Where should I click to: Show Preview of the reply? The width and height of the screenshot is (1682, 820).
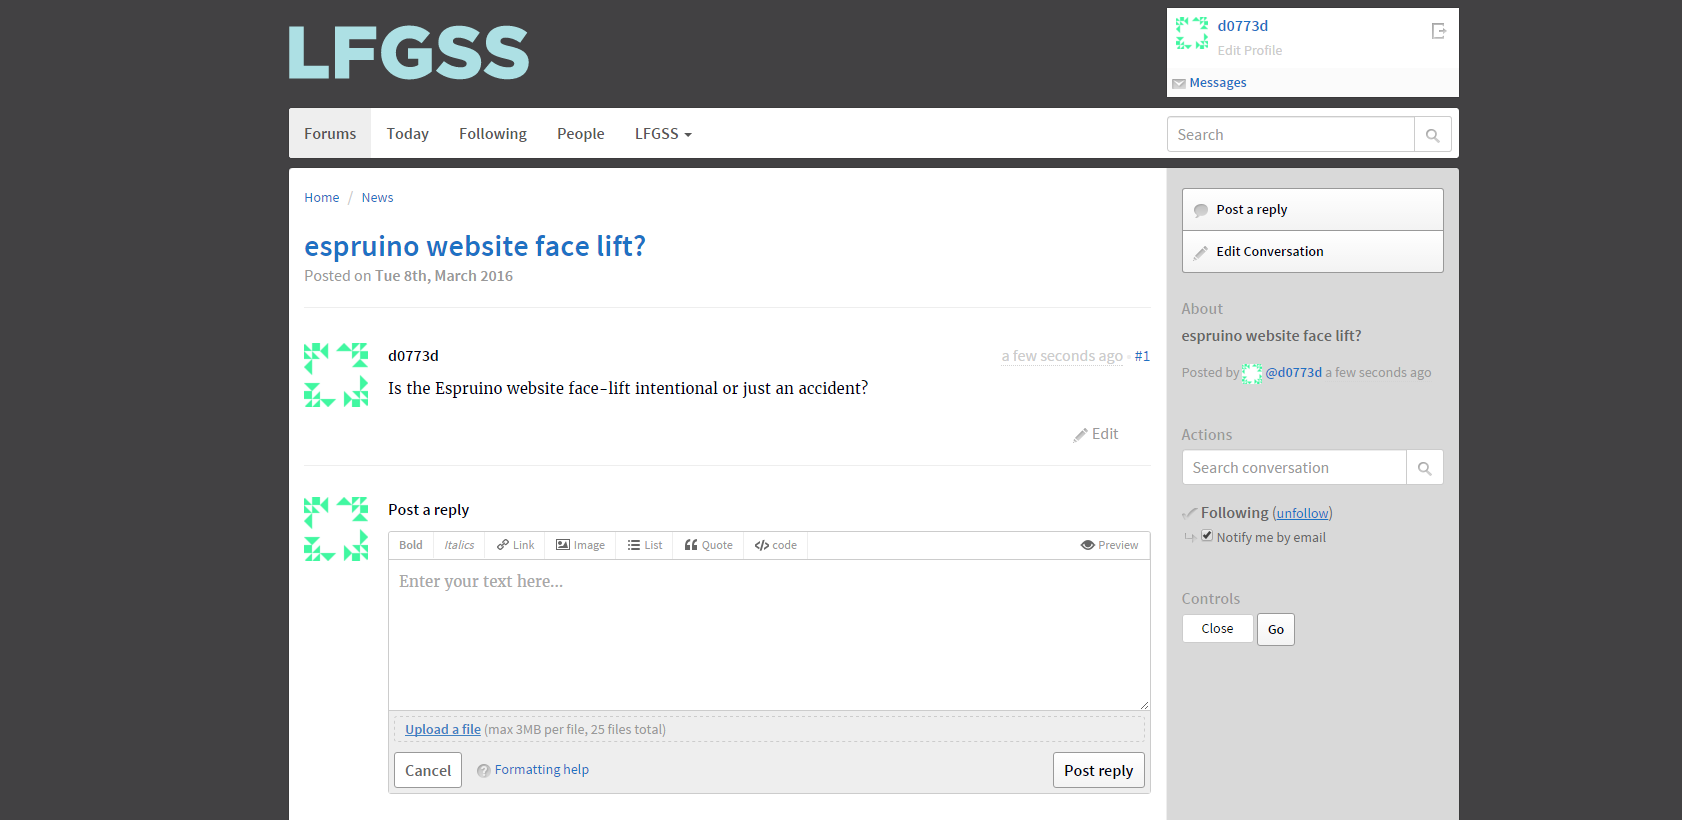pos(1109,545)
